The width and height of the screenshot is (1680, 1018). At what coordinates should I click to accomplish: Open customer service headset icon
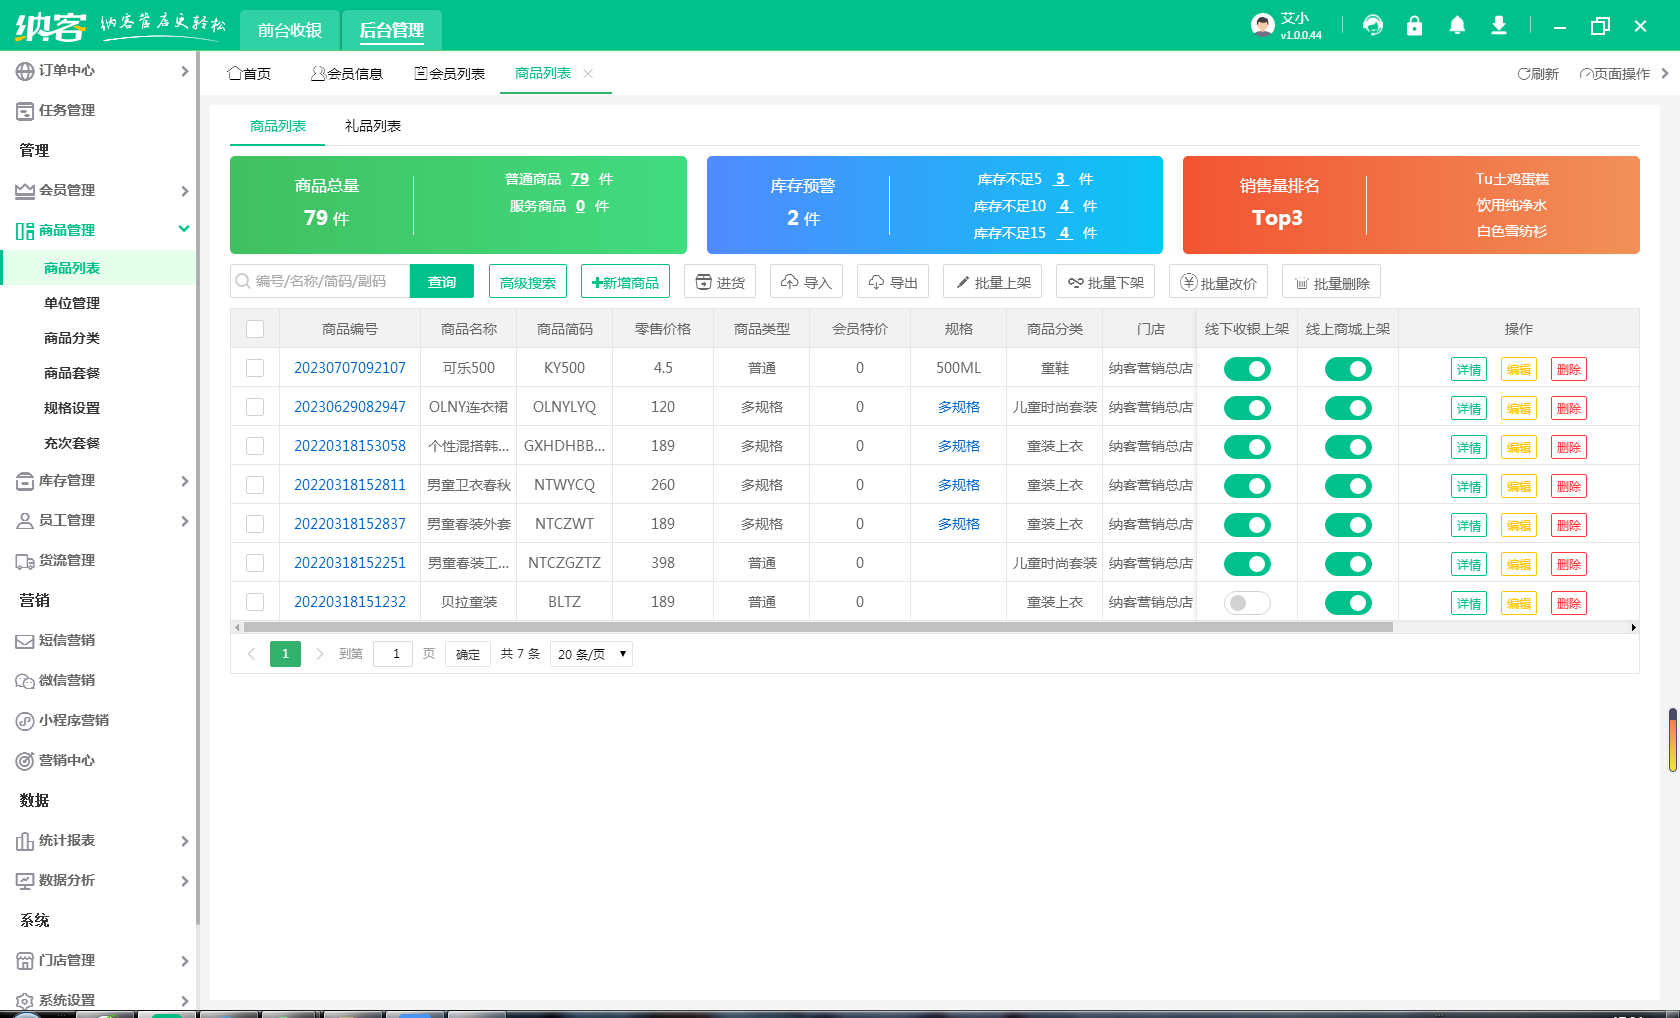point(1373,26)
